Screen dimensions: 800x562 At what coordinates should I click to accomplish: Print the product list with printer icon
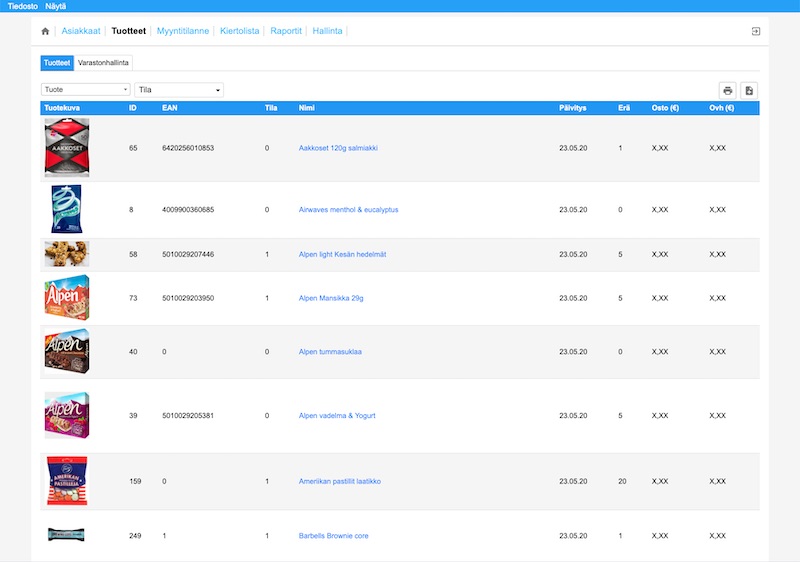coord(728,90)
